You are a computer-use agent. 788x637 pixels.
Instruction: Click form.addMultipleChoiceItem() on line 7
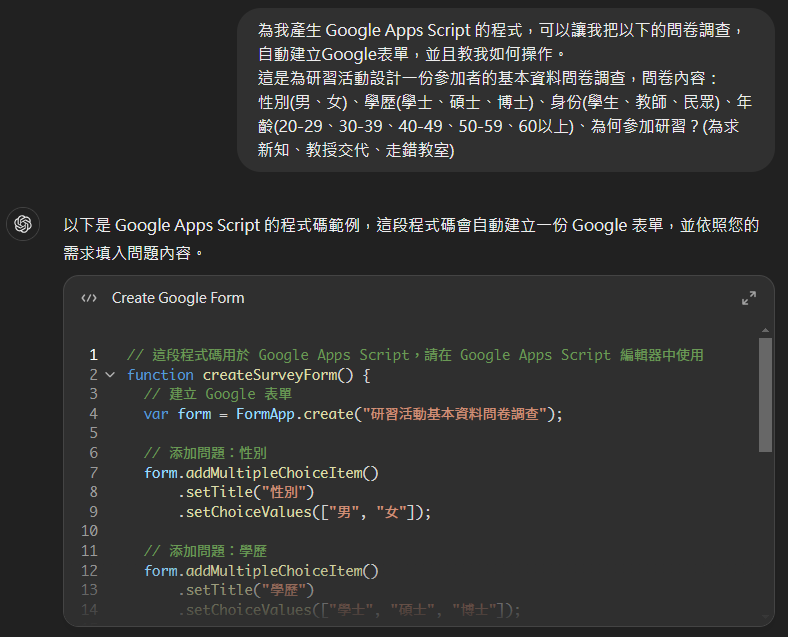pyautogui.click(x=261, y=473)
